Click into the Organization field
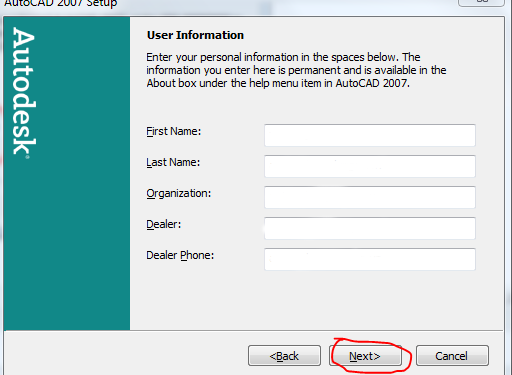 [370, 197]
